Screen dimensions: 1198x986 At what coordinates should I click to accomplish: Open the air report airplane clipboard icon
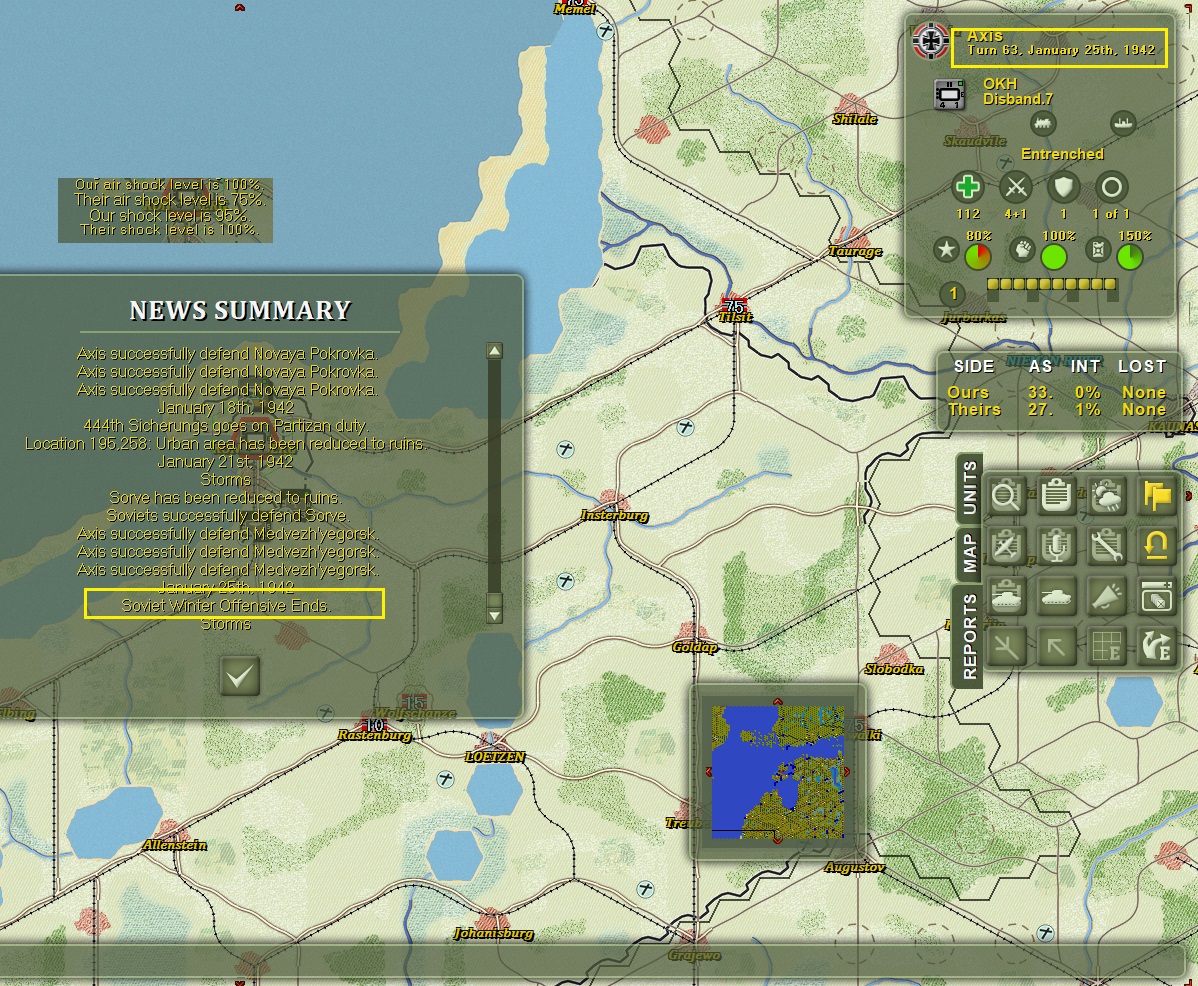point(1006,546)
